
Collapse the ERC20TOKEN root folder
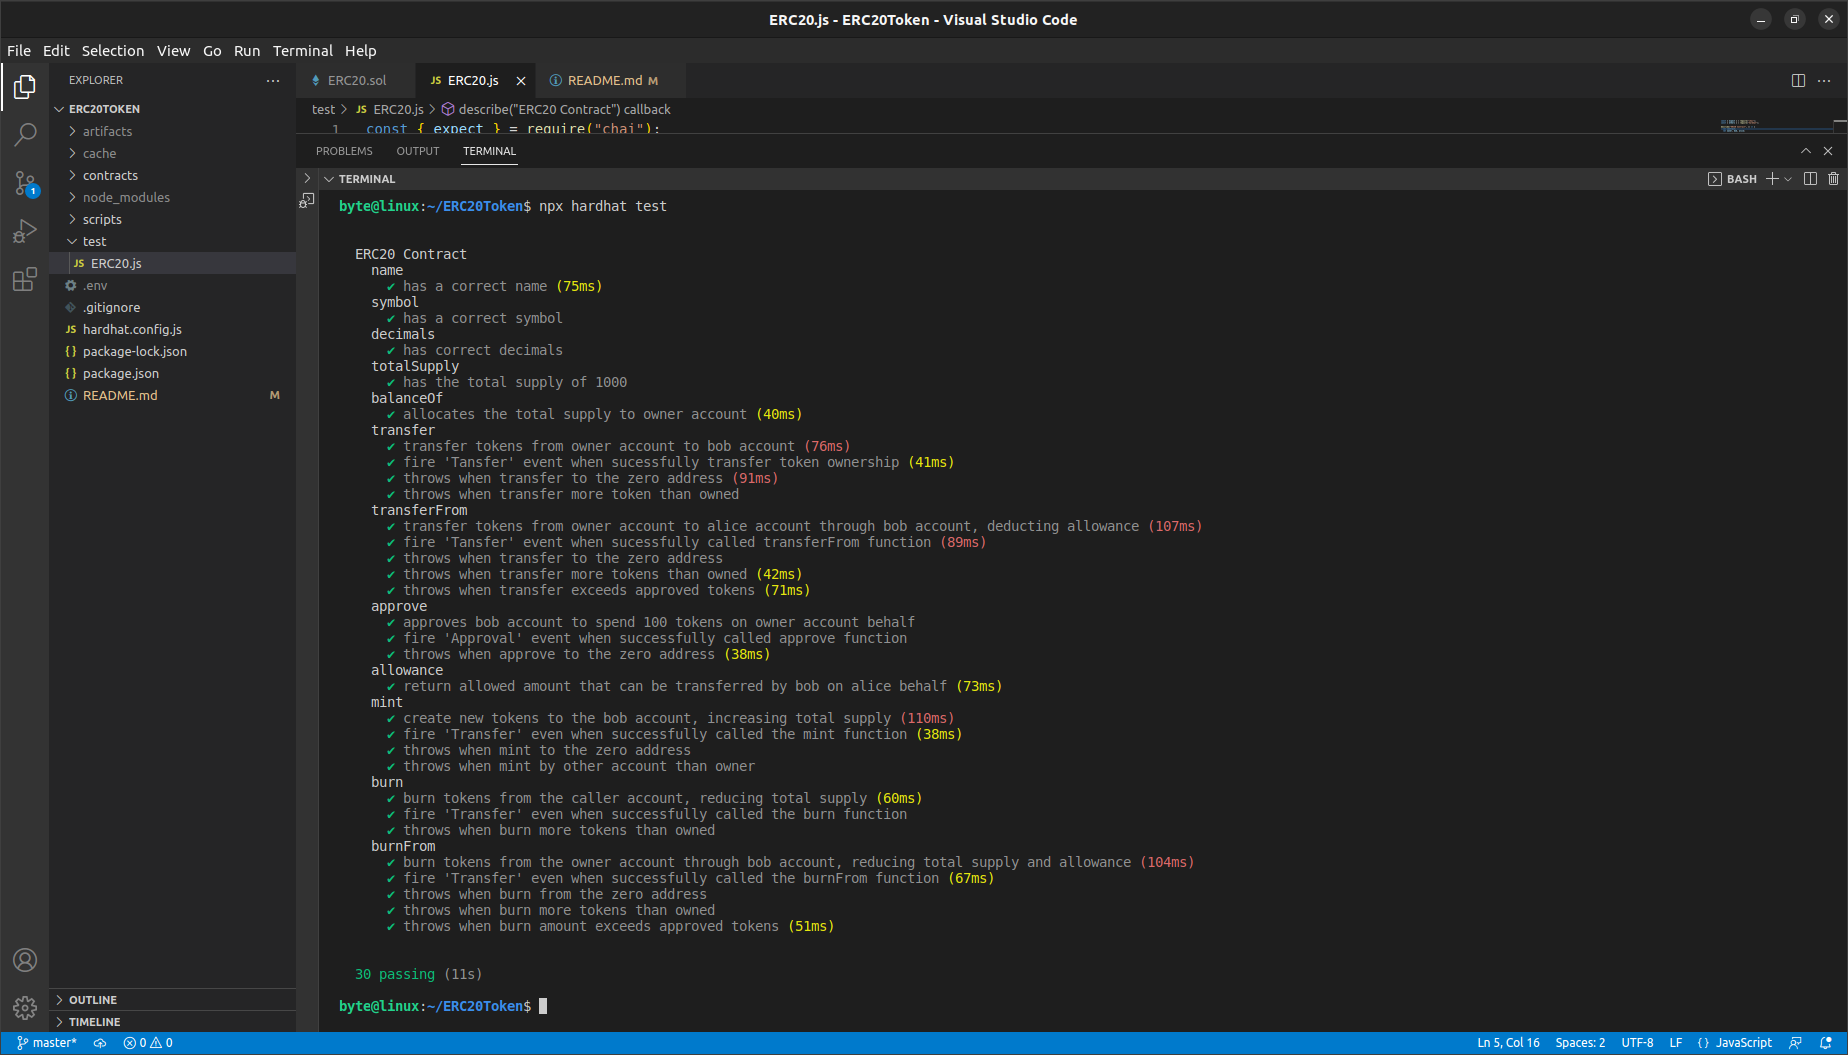[172, 109]
